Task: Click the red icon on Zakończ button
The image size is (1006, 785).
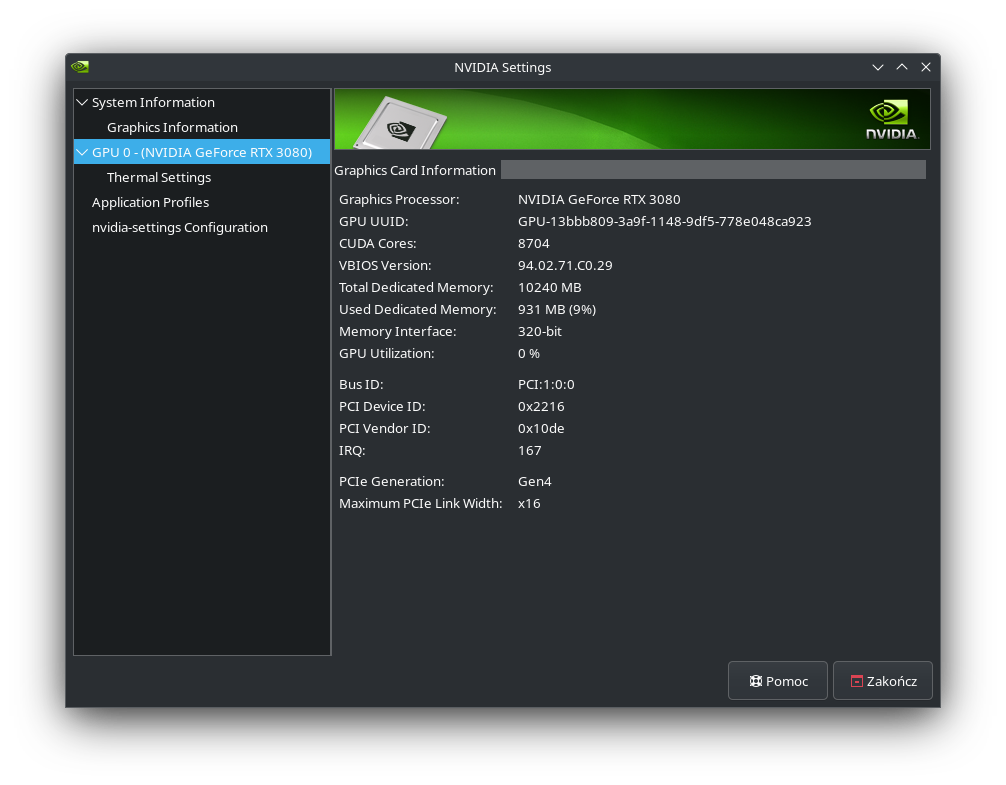Action: [857, 681]
